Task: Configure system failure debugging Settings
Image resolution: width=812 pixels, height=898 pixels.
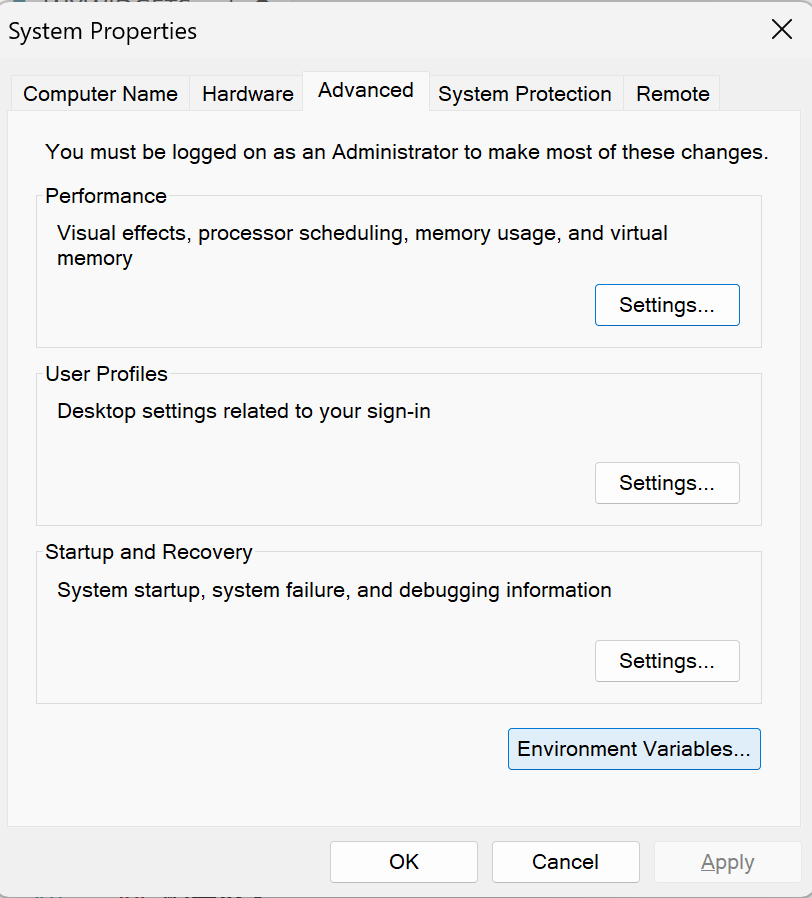Action: tap(667, 661)
